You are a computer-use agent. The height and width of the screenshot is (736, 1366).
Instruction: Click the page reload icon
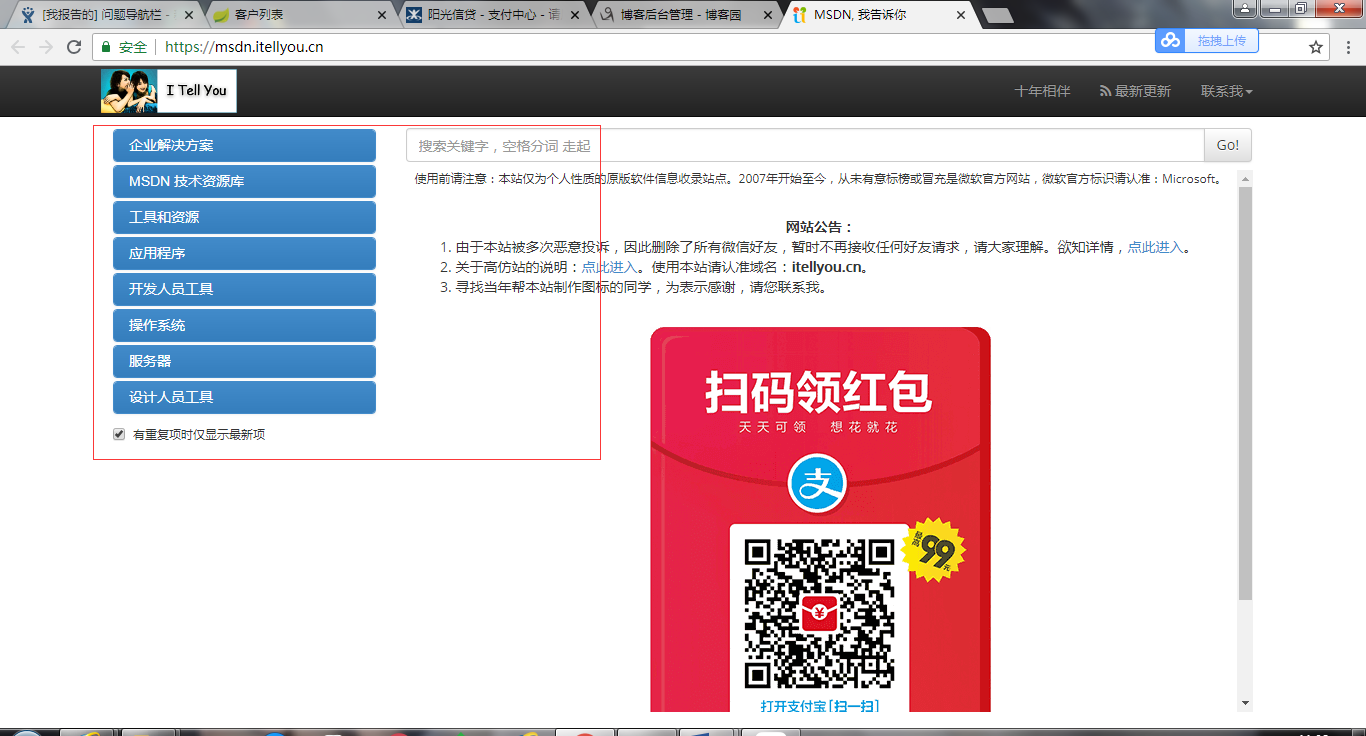pyautogui.click(x=73, y=46)
